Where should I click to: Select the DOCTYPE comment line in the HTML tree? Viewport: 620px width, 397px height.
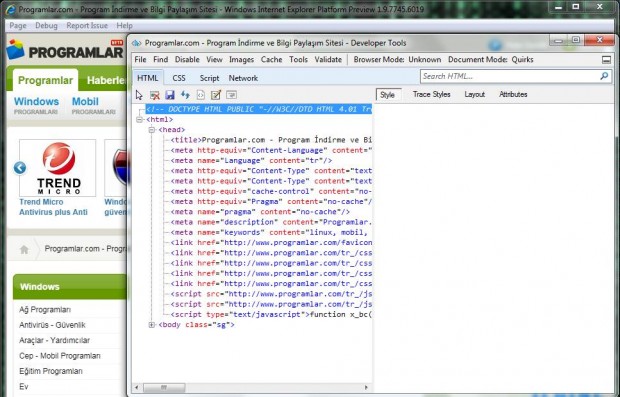pyautogui.click(x=259, y=109)
